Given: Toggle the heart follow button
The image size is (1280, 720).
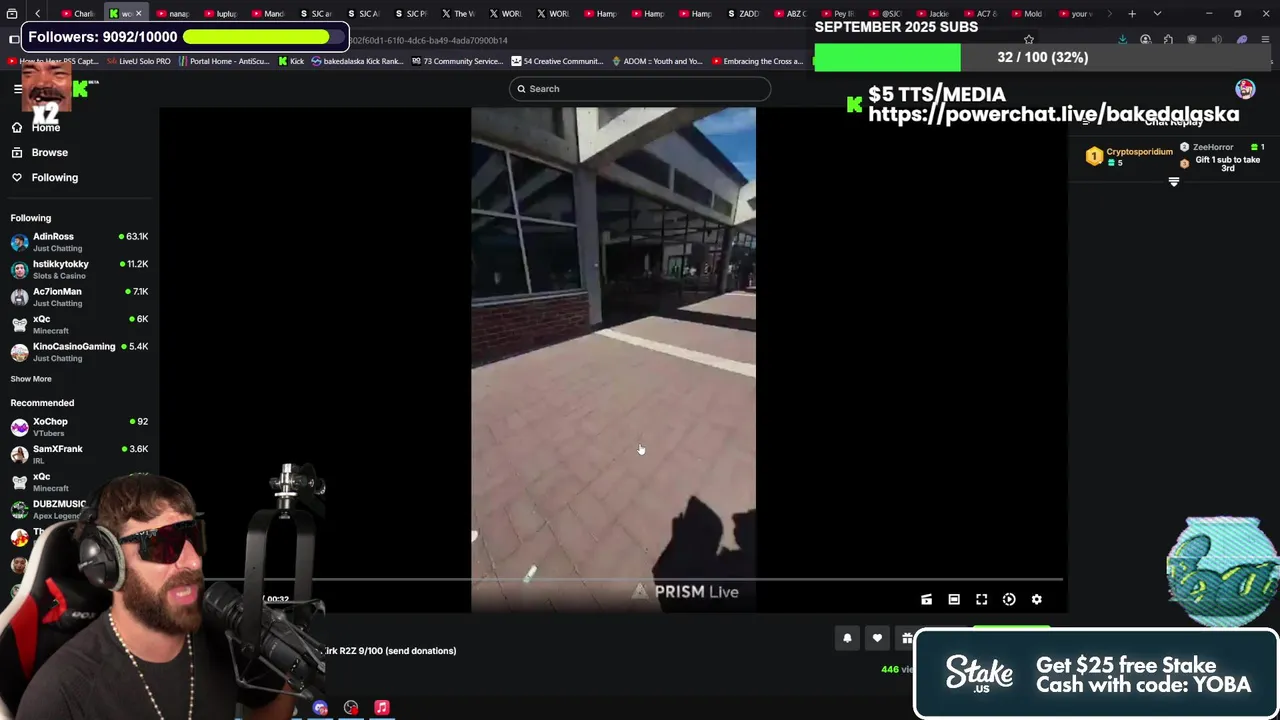Looking at the screenshot, I should [877, 638].
